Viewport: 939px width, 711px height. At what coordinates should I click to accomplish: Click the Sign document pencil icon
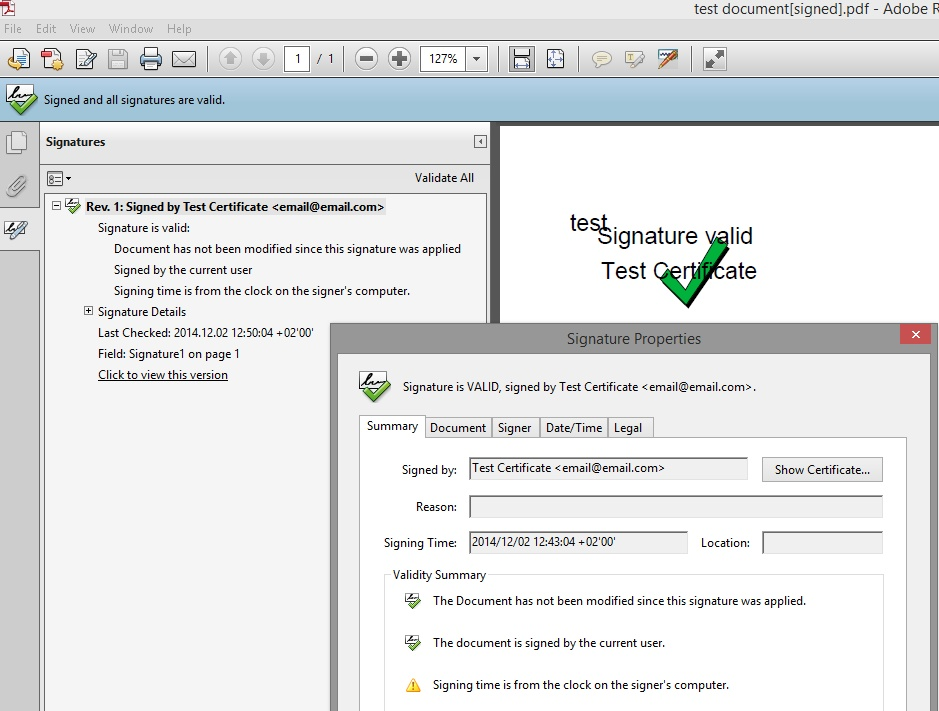point(86,59)
